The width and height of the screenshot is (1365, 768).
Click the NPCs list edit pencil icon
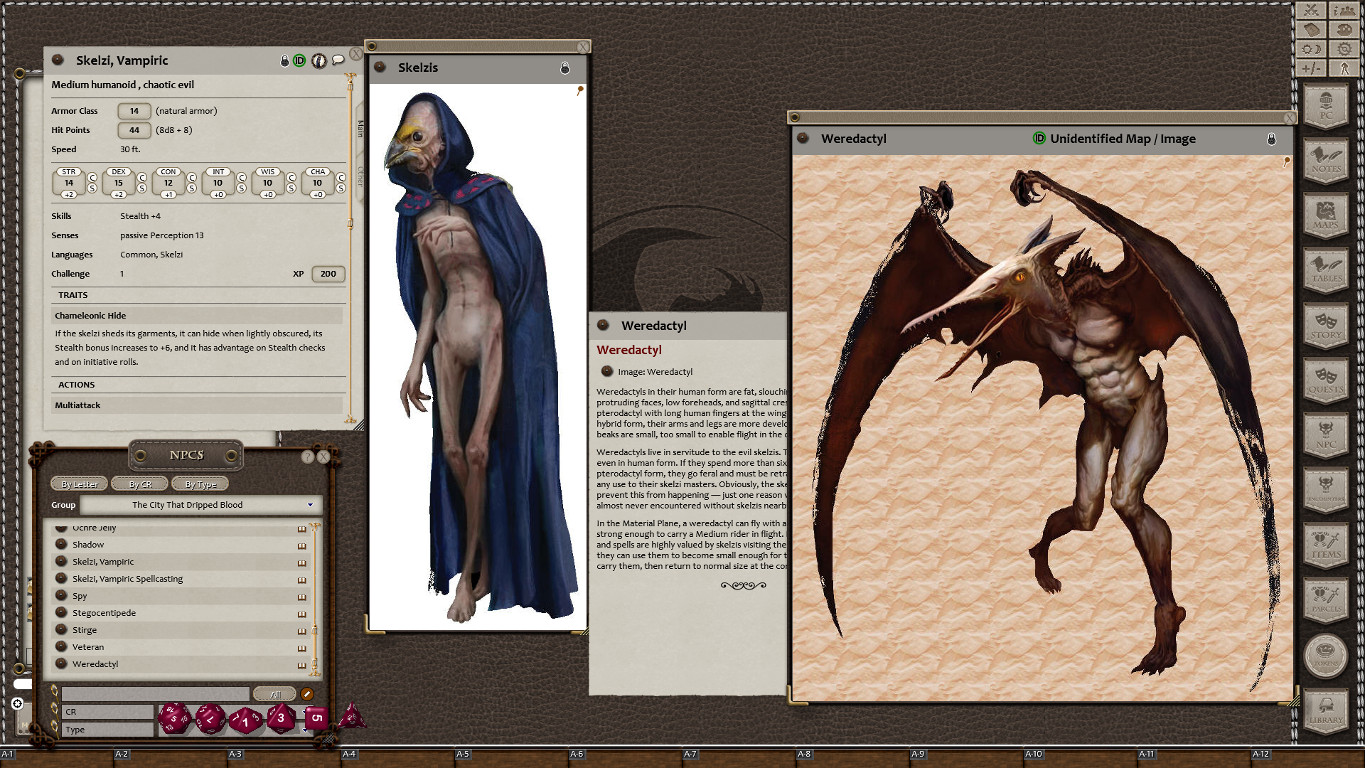[307, 693]
